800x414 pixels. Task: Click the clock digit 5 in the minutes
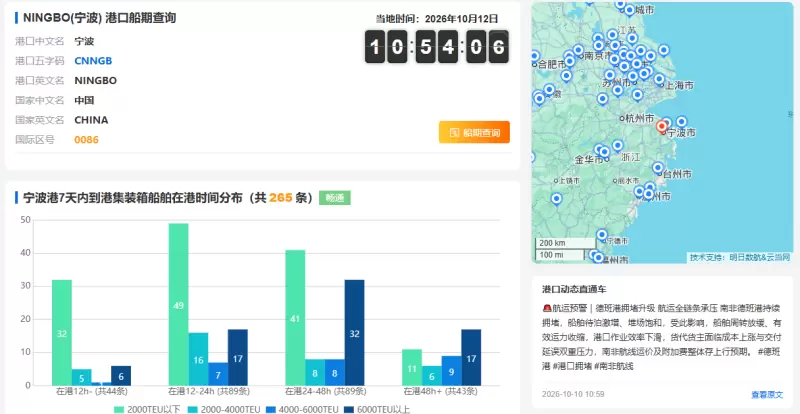[426, 47]
